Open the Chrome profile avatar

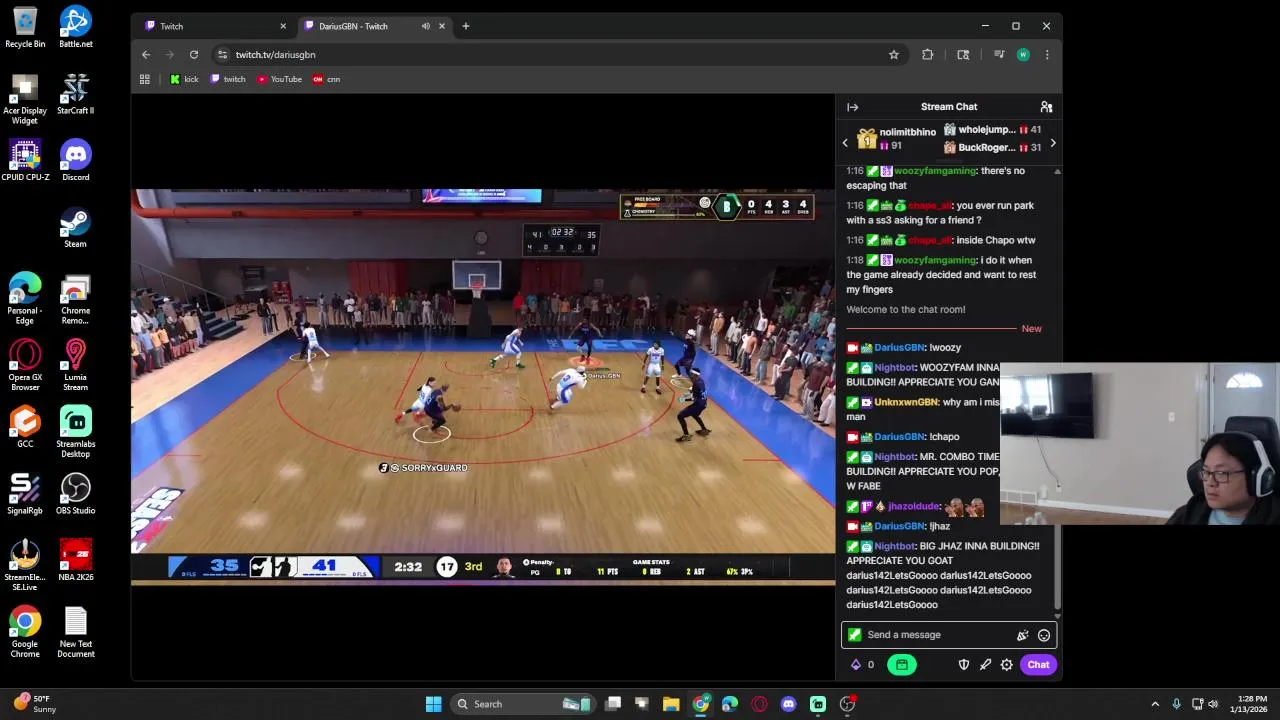tap(1023, 55)
